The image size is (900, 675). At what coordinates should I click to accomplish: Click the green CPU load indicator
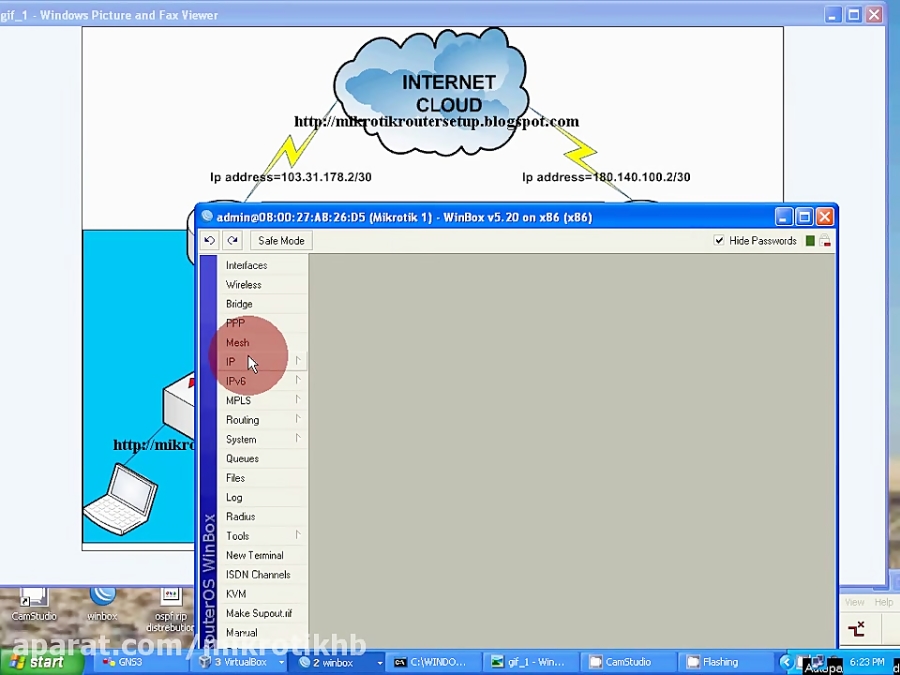810,241
